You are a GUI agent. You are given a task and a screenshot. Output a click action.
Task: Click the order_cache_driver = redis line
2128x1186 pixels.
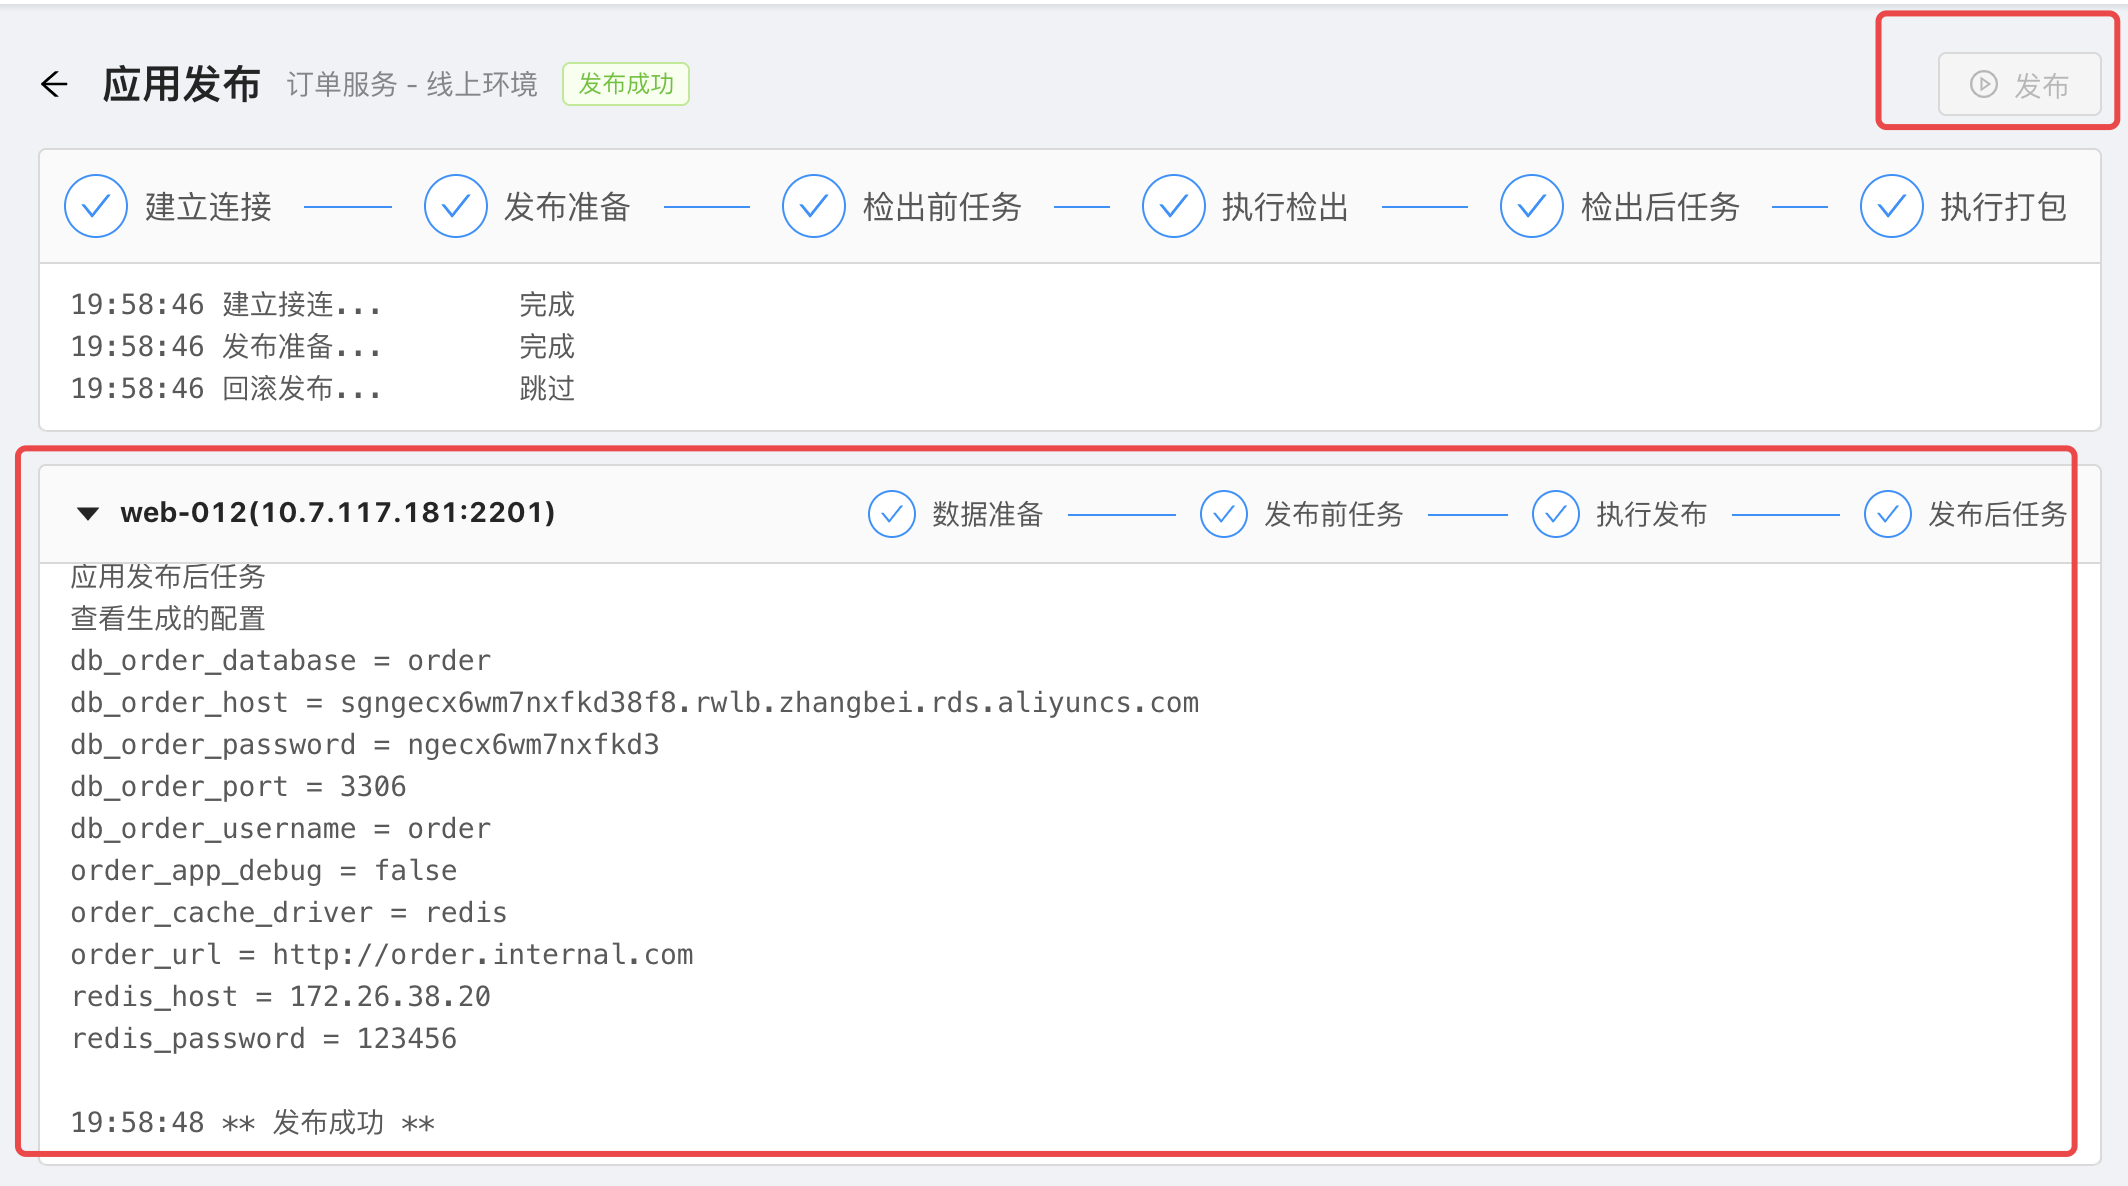click(289, 913)
